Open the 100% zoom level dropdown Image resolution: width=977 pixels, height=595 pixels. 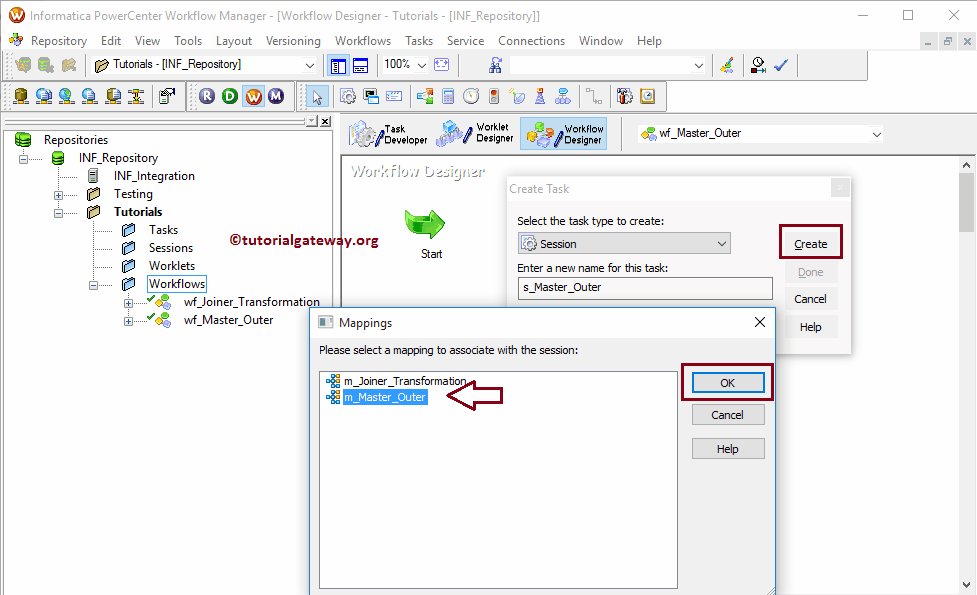click(422, 65)
